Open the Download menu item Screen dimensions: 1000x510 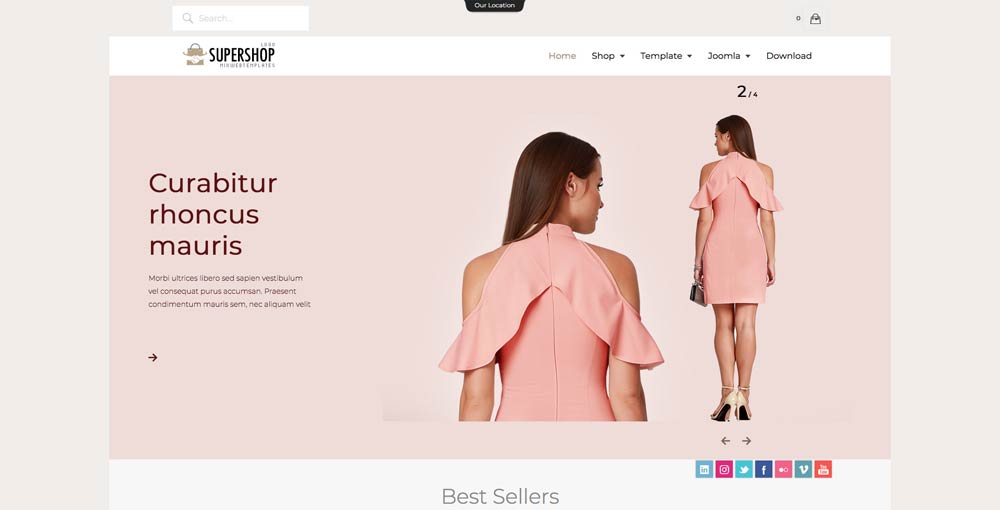pos(789,56)
